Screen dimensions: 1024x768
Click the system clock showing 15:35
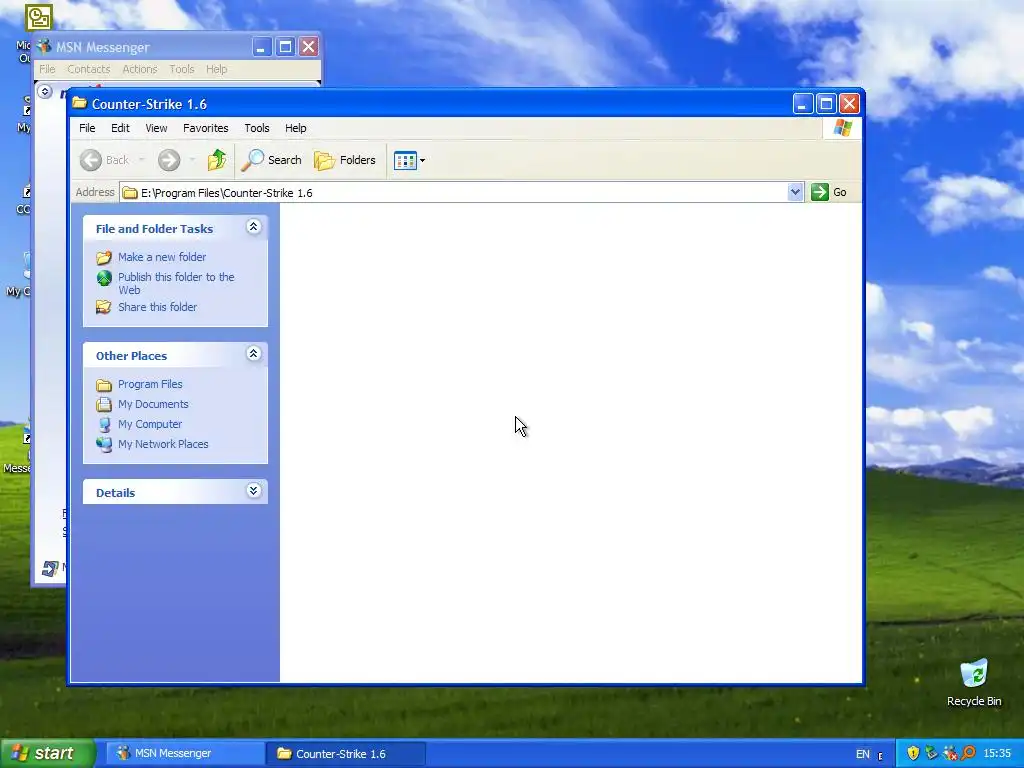[x=997, y=754]
